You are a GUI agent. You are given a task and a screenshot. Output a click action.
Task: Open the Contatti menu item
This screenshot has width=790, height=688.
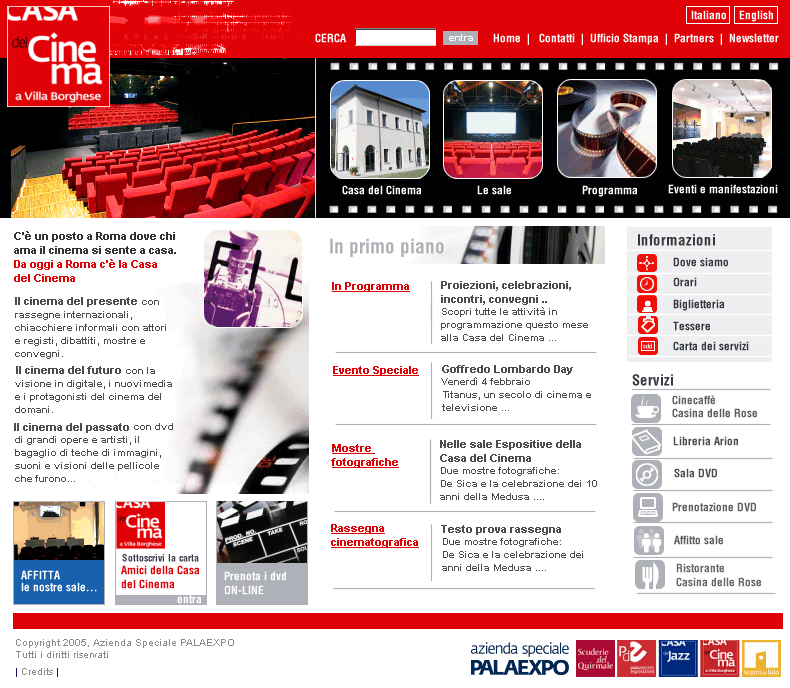557,38
